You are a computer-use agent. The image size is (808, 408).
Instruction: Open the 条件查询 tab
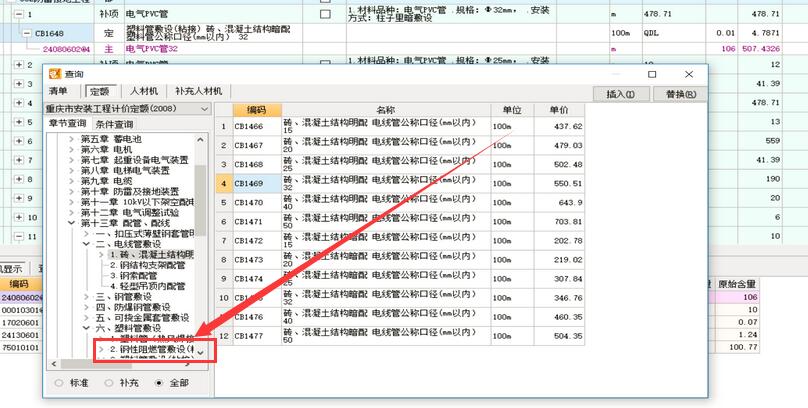point(114,124)
